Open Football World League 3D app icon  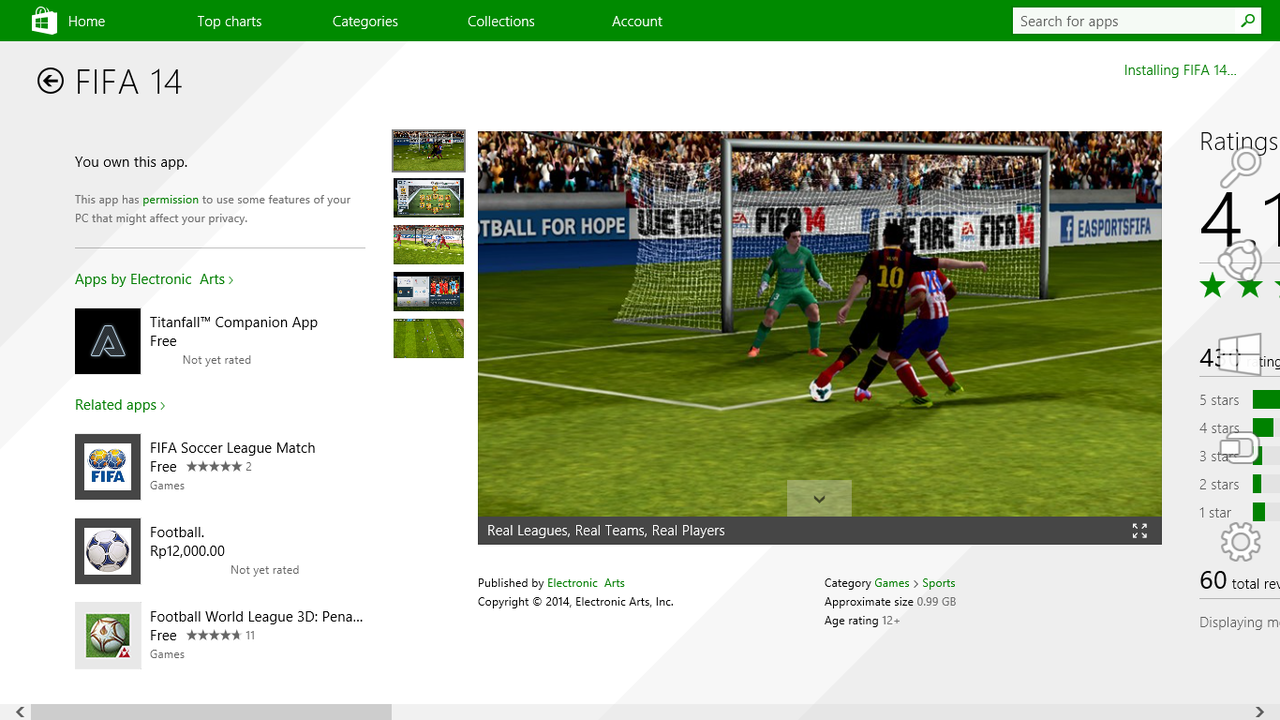tap(108, 635)
